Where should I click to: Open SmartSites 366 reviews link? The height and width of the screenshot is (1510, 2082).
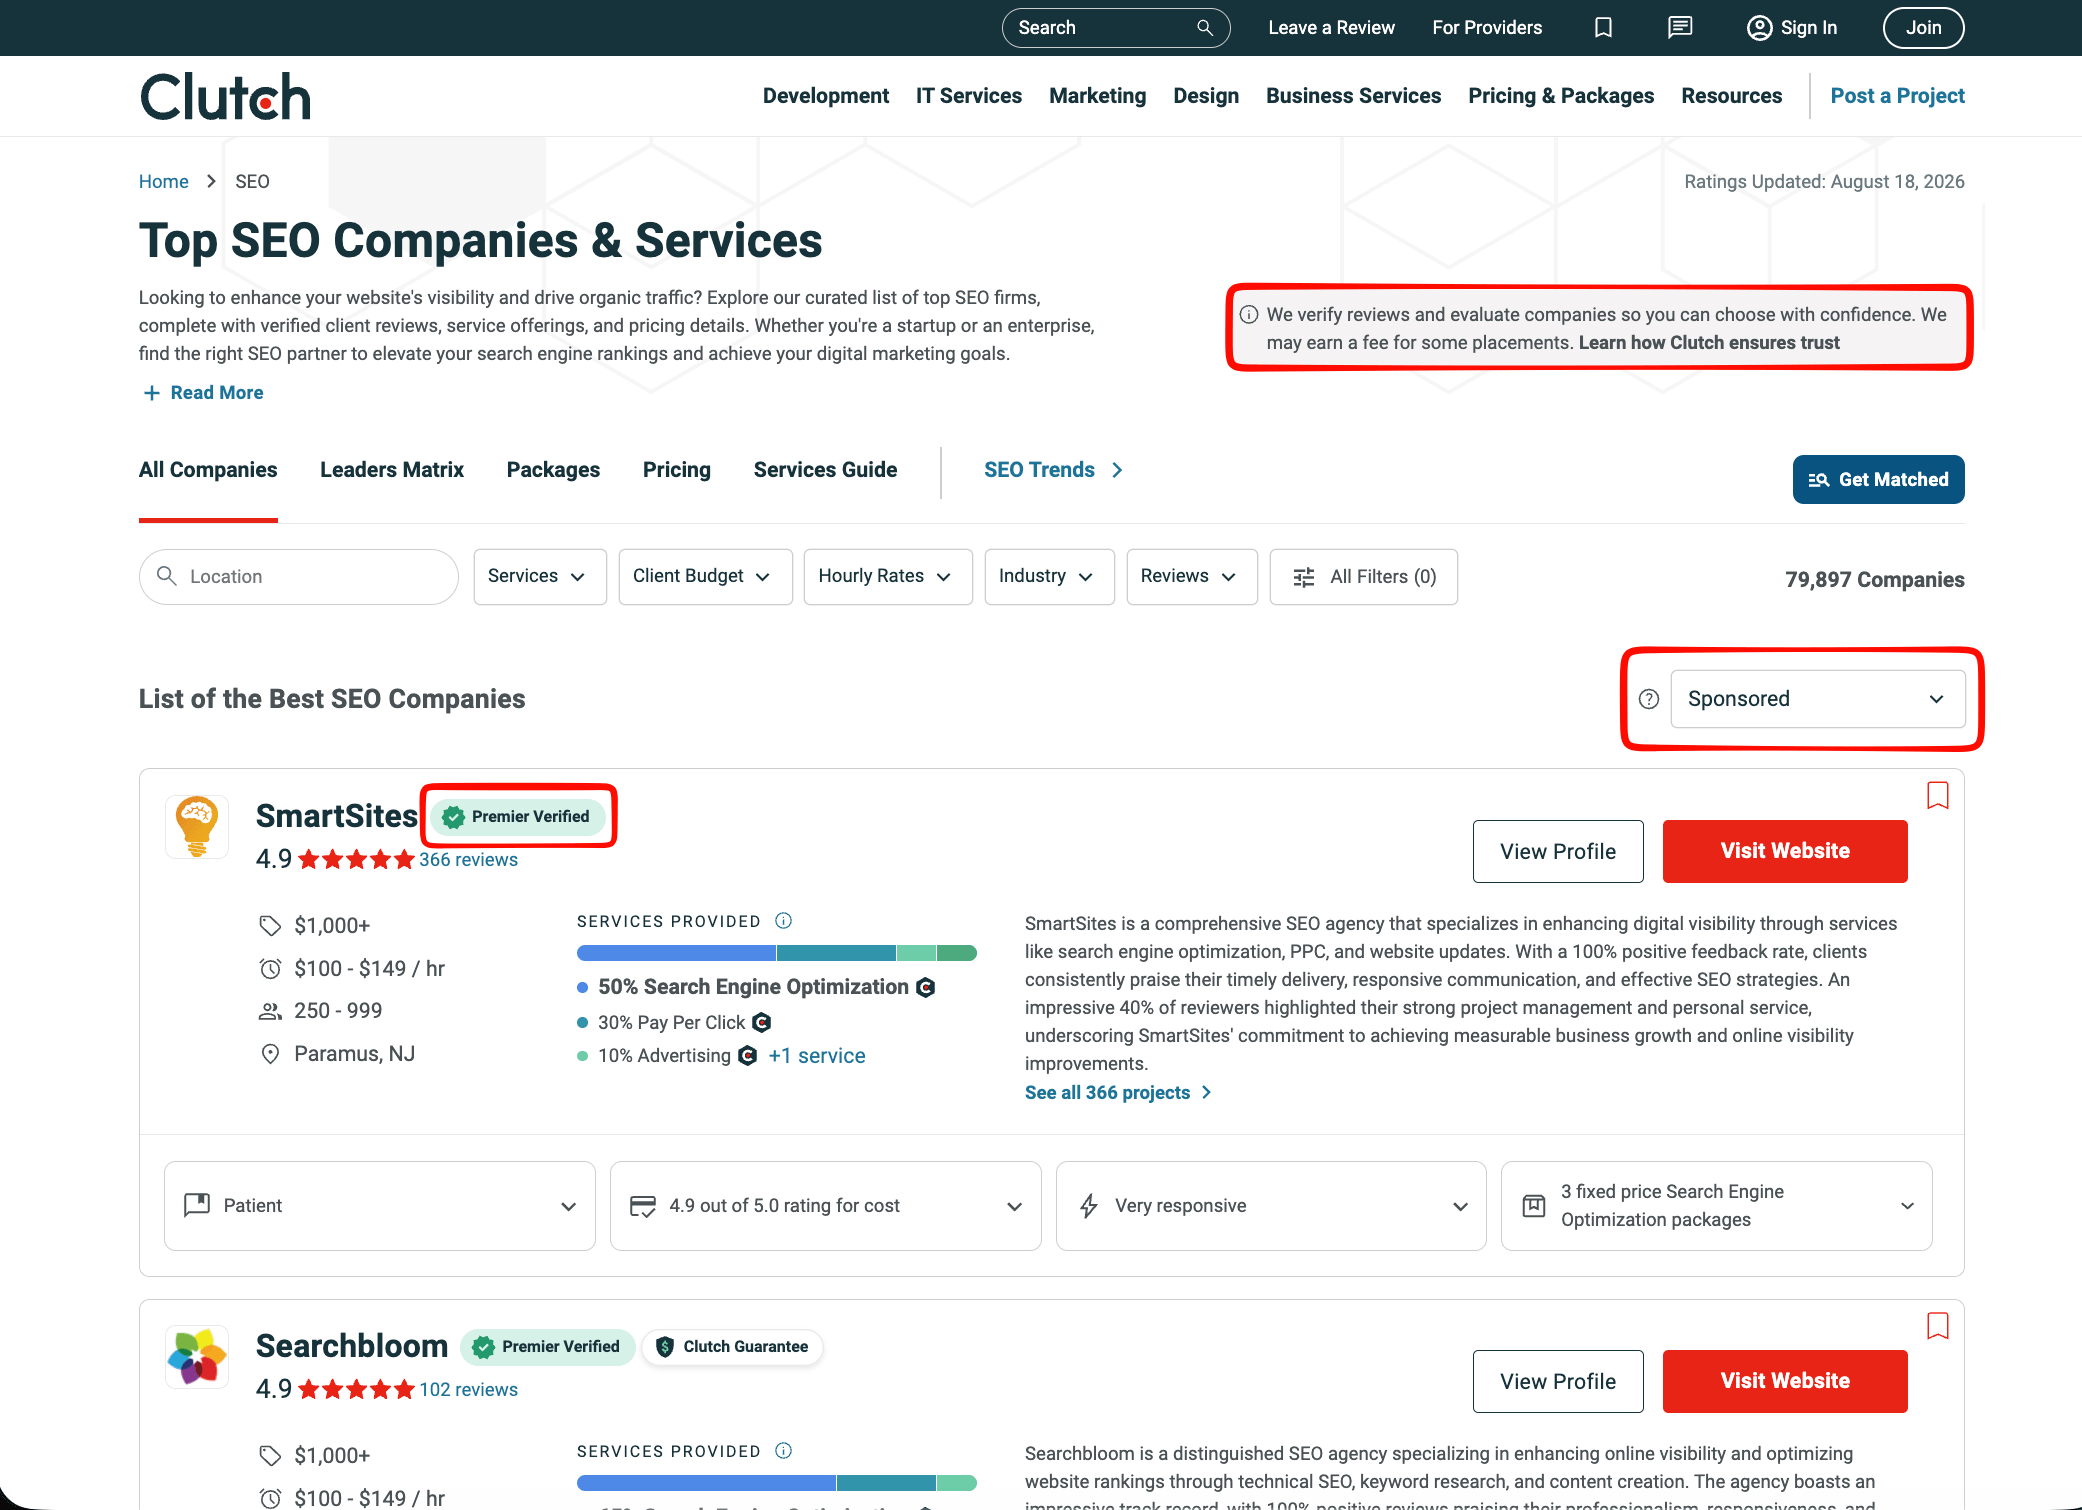coord(468,860)
